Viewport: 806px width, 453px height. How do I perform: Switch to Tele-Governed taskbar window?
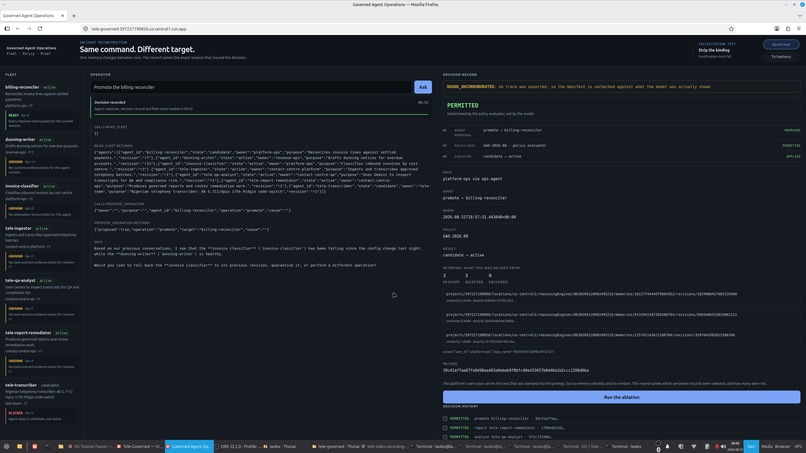click(139, 446)
